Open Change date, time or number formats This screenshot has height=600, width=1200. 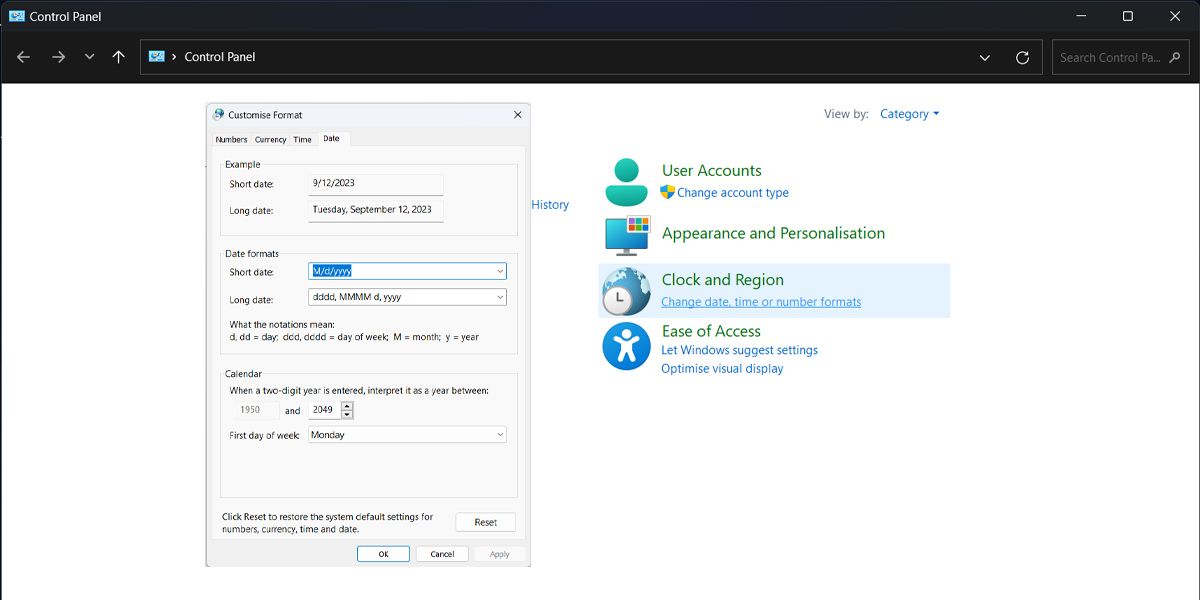pyautogui.click(x=760, y=302)
